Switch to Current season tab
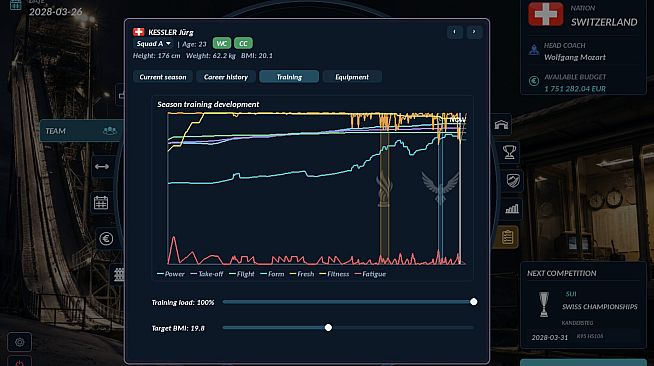Viewport: 654px width, 366px height. tap(163, 77)
